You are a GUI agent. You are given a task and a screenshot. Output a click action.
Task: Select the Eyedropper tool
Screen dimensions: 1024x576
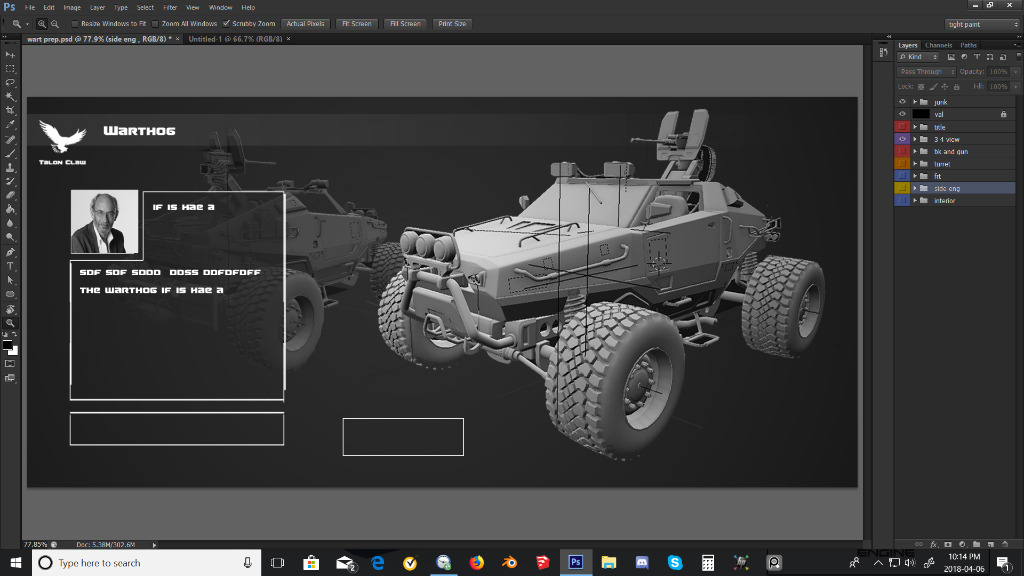click(x=10, y=124)
